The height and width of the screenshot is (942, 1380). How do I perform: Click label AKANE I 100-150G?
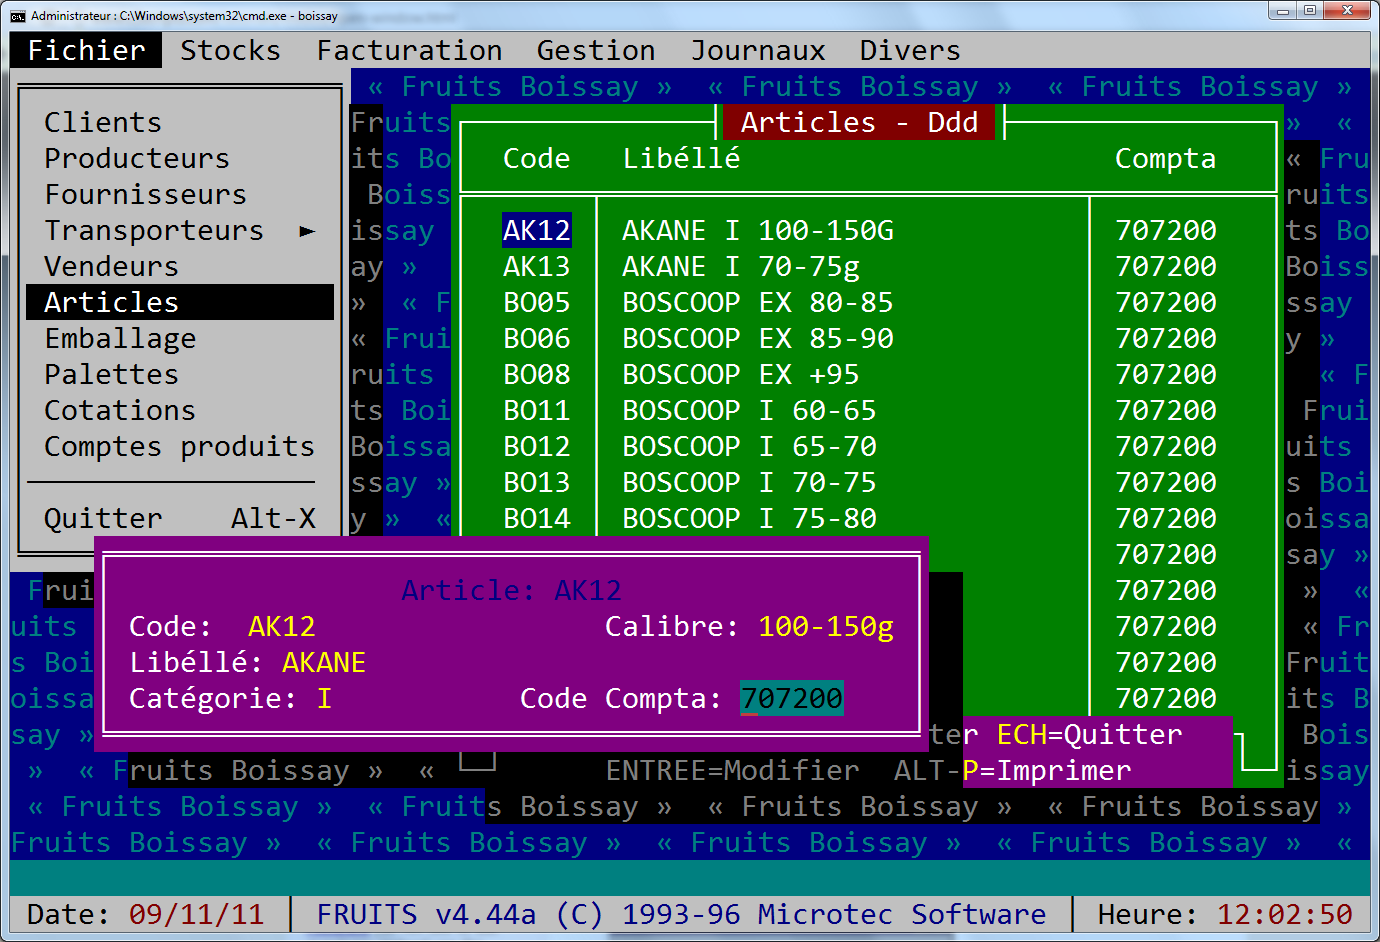[758, 230]
